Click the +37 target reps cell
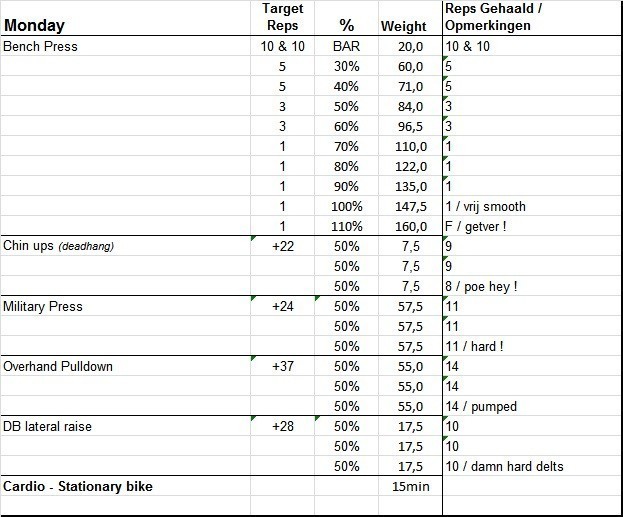 click(283, 366)
